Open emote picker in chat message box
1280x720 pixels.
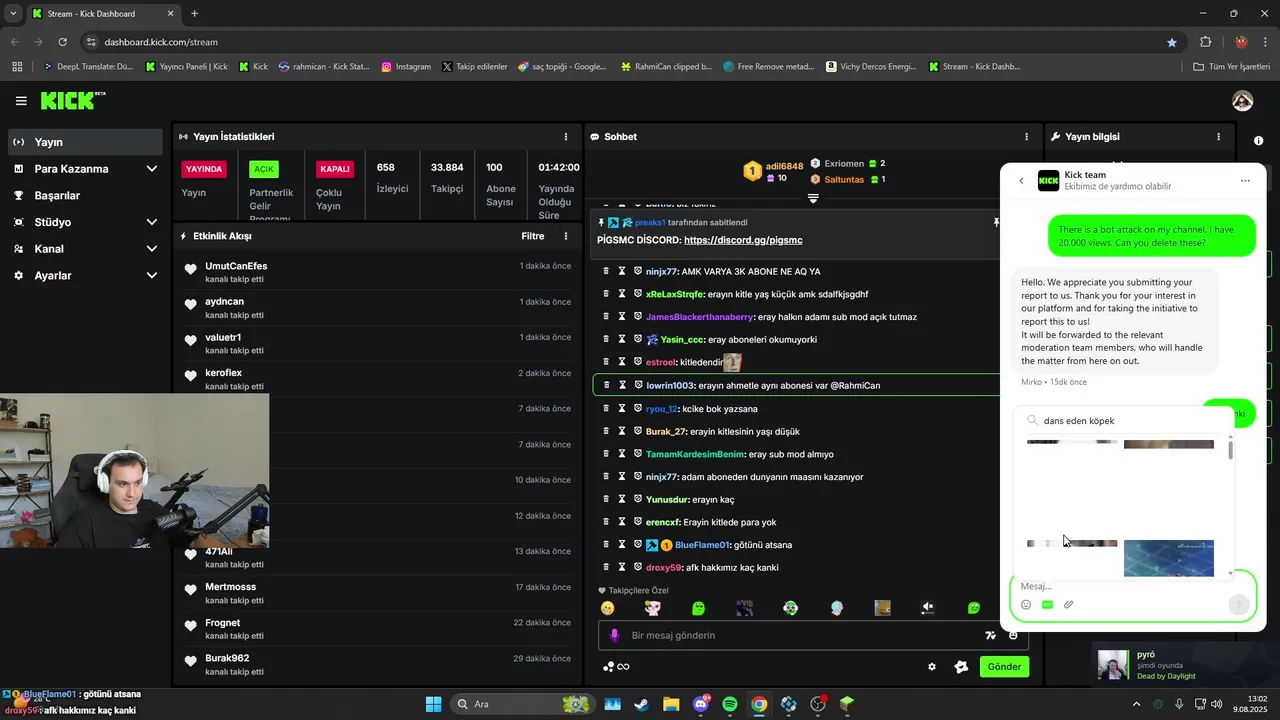(x=1013, y=635)
